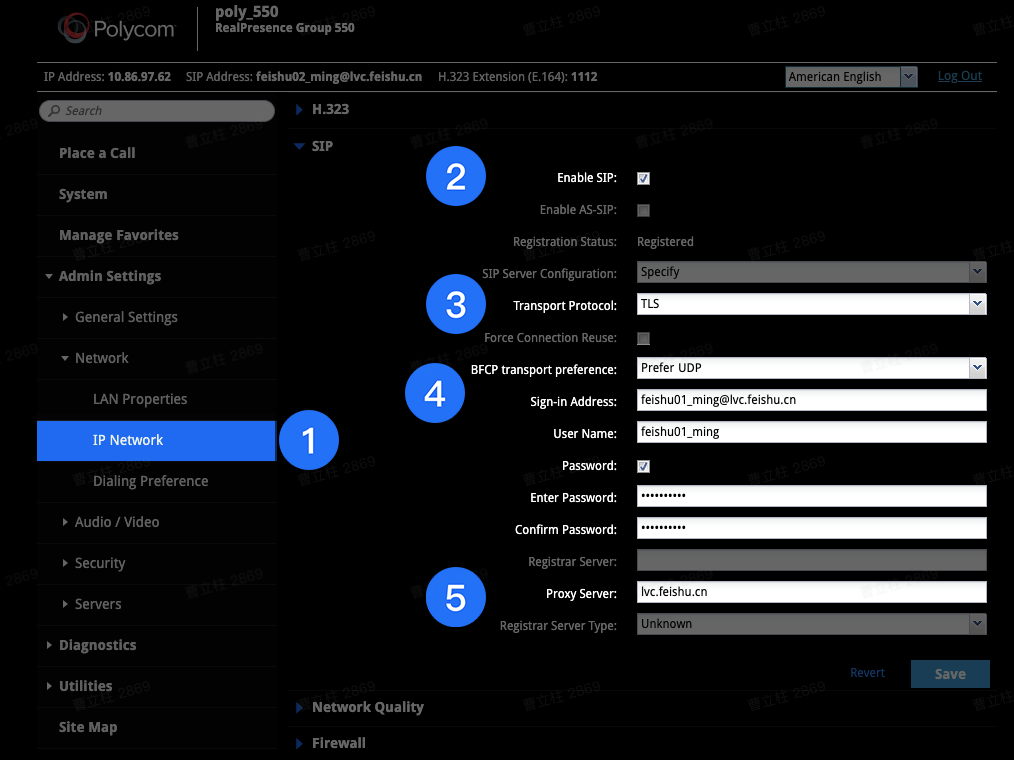
Task: Toggle the Password checkbox
Action: [x=643, y=466]
